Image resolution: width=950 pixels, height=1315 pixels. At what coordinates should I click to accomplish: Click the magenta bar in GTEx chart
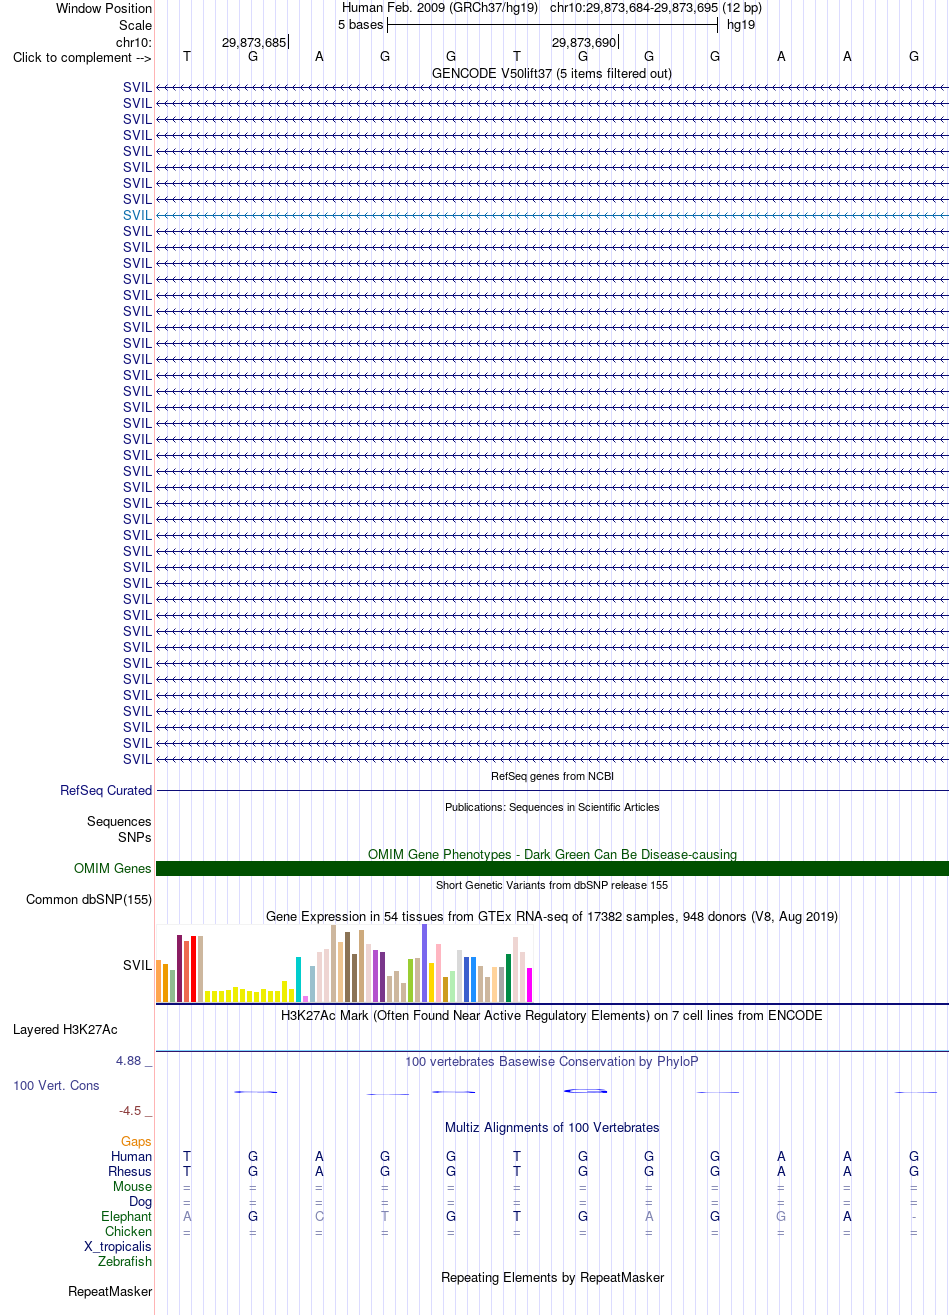coord(529,985)
